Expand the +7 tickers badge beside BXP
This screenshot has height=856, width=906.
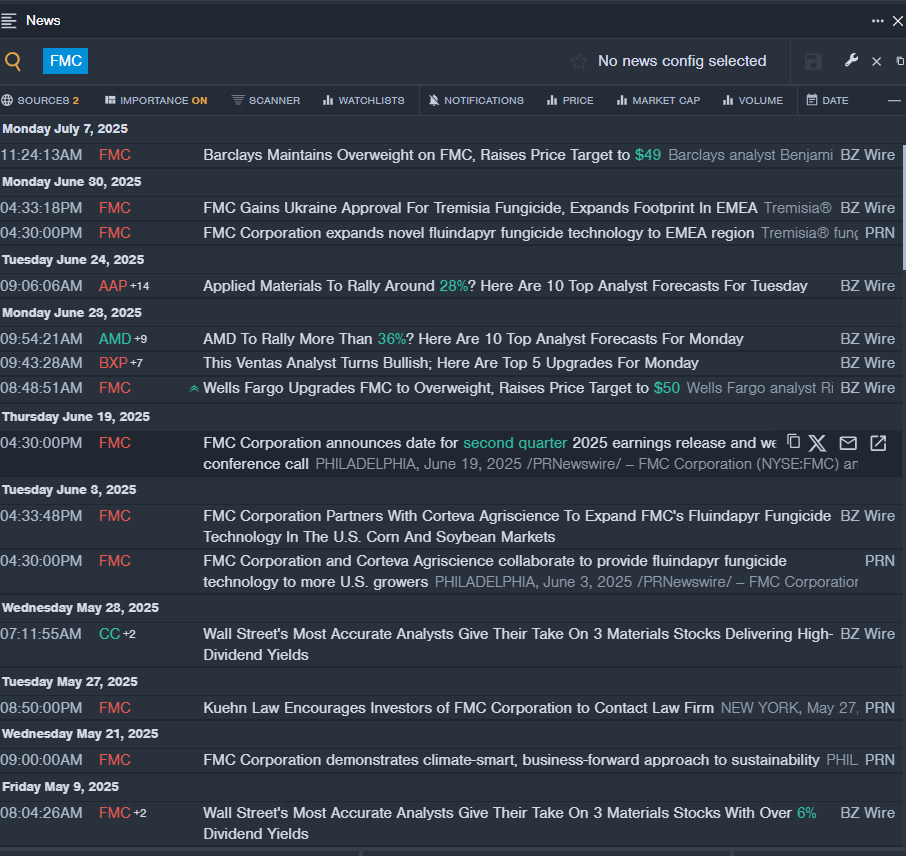click(136, 364)
